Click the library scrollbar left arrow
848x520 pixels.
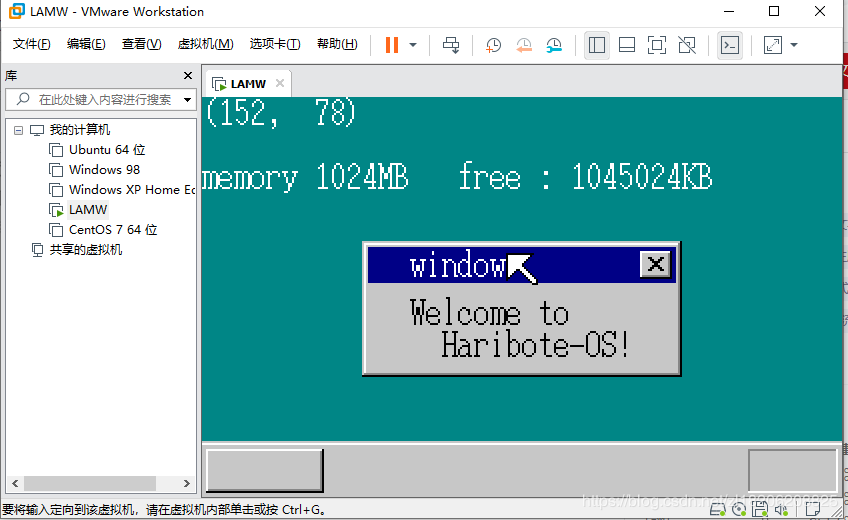15,483
